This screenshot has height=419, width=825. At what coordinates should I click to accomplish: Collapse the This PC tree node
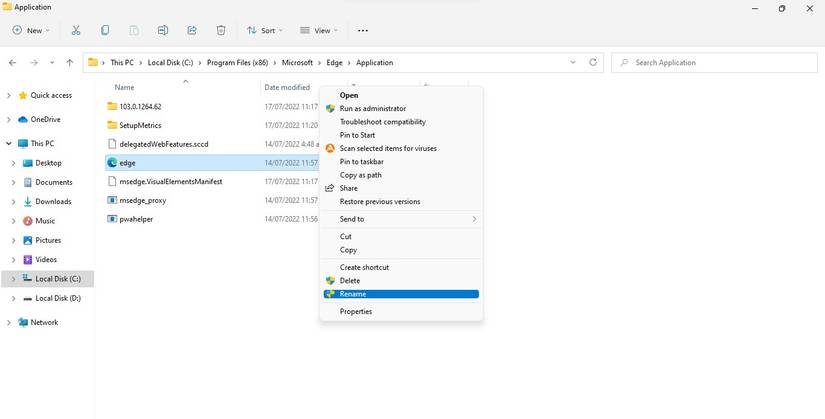8,143
